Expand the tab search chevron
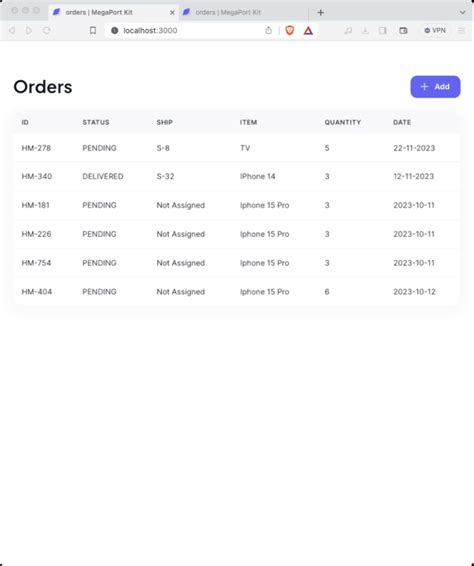Screen dimensions: 474x566 pyautogui.click(x=462, y=12)
